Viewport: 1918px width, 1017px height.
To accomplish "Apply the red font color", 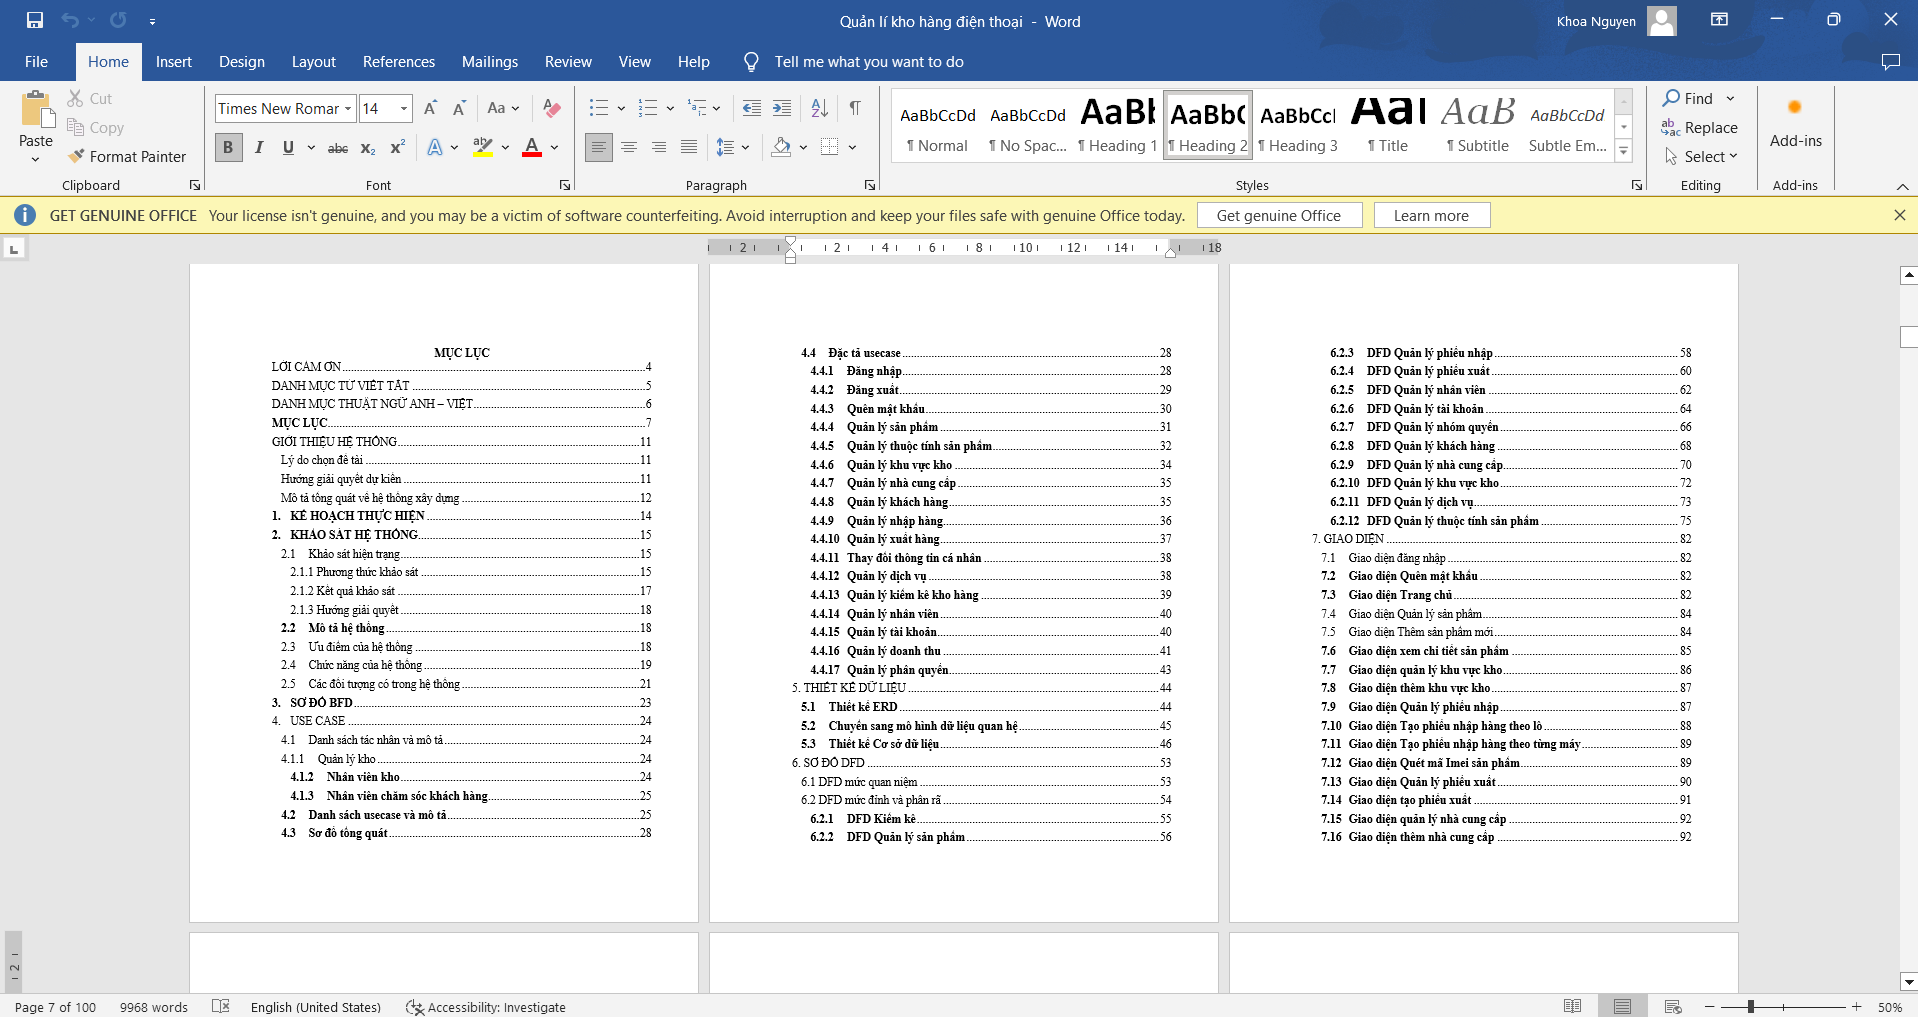I will click(x=532, y=148).
